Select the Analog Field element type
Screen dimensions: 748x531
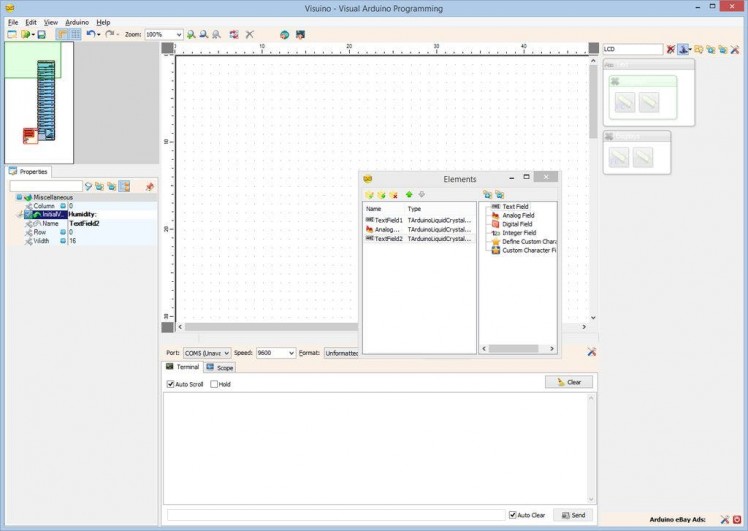pos(517,215)
